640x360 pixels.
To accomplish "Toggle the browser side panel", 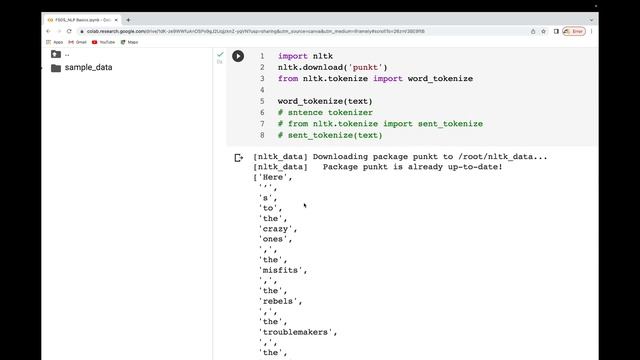I will pyautogui.click(x=556, y=31).
